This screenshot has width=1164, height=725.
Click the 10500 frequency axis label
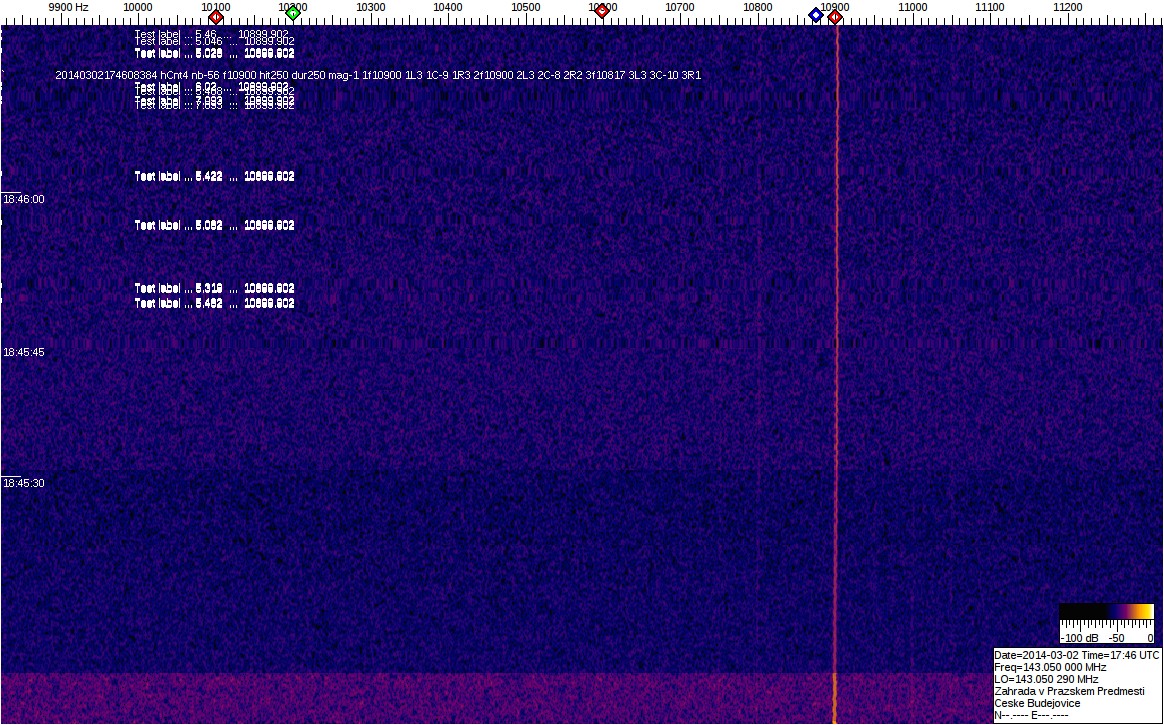(x=525, y=7)
